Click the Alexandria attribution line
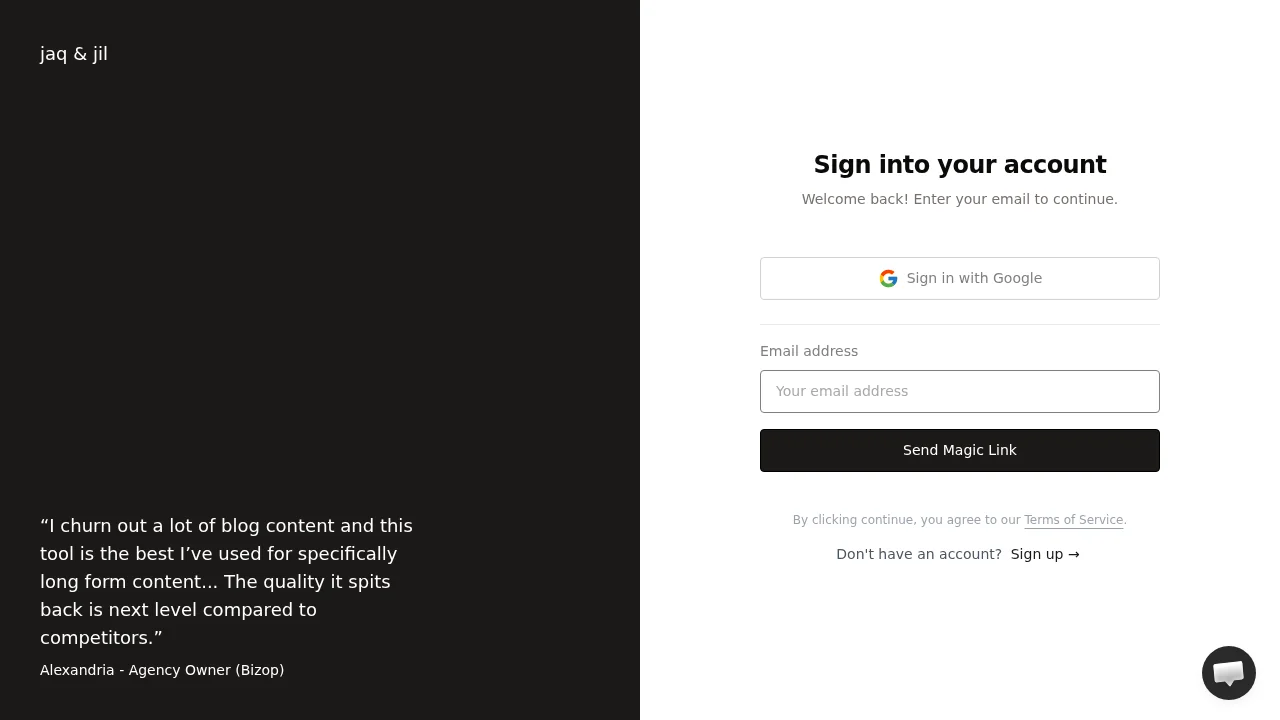The height and width of the screenshot is (720, 1280). point(162,670)
